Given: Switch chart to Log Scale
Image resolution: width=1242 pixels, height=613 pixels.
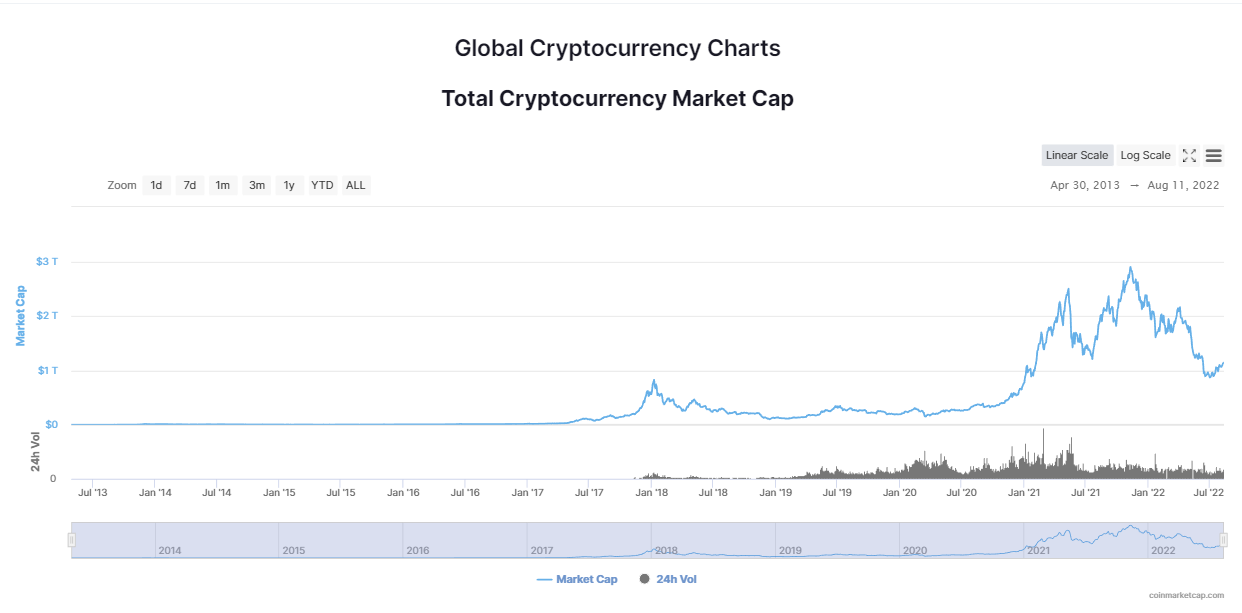Looking at the screenshot, I should (x=1145, y=155).
